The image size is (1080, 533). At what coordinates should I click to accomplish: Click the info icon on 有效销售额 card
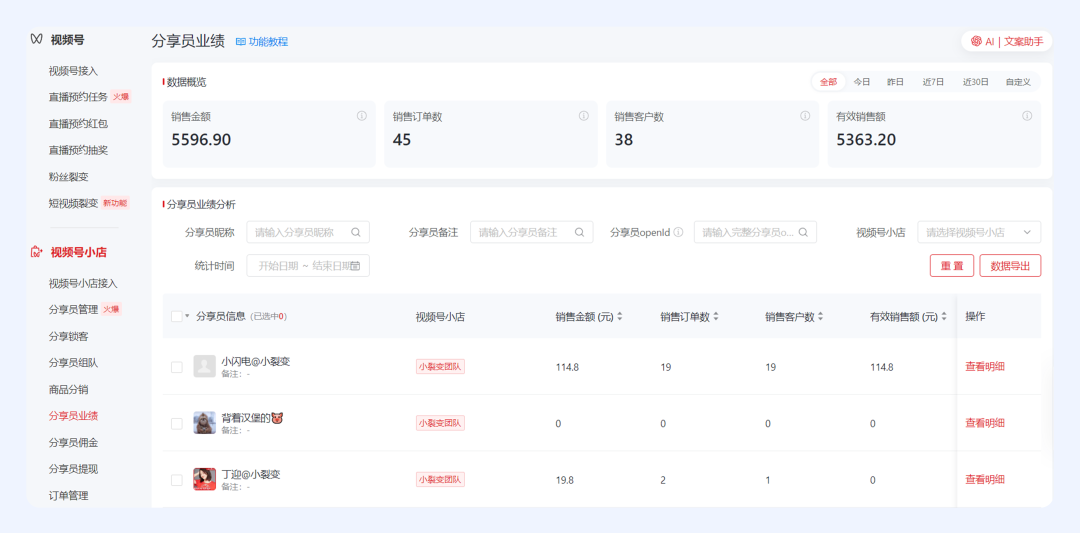point(1026,116)
